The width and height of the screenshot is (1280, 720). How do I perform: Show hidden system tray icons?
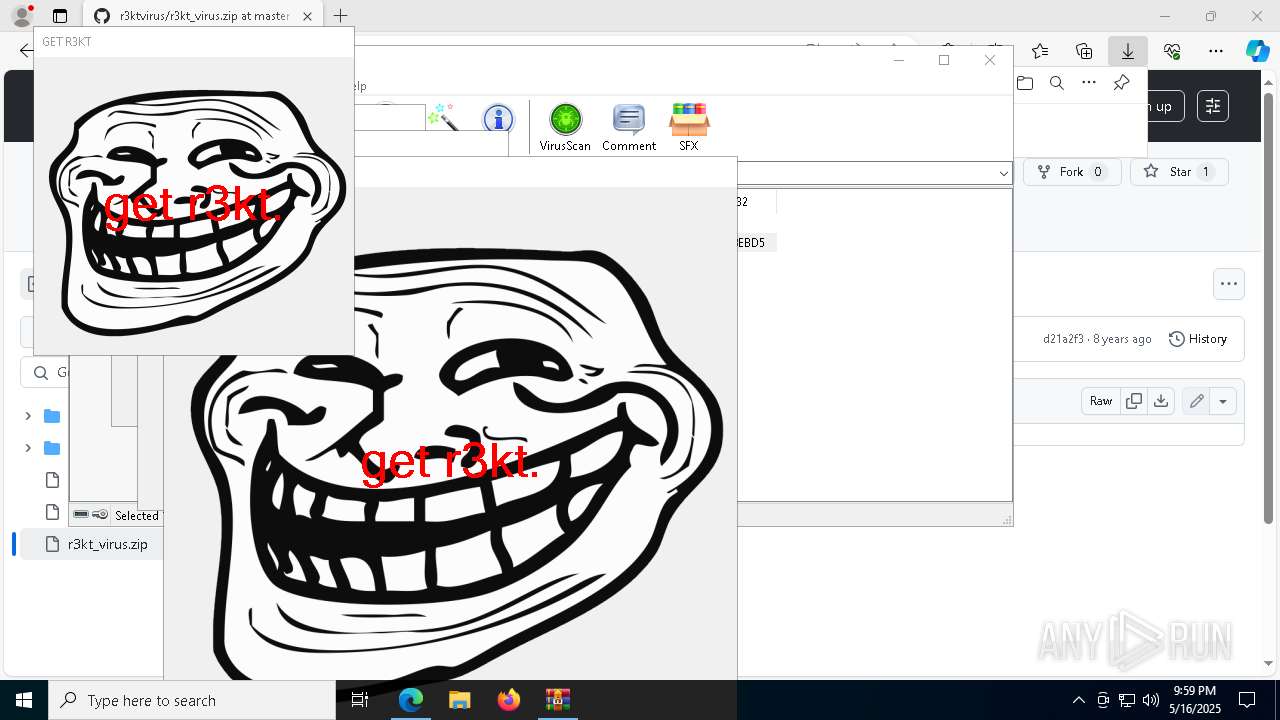tap(1078, 700)
